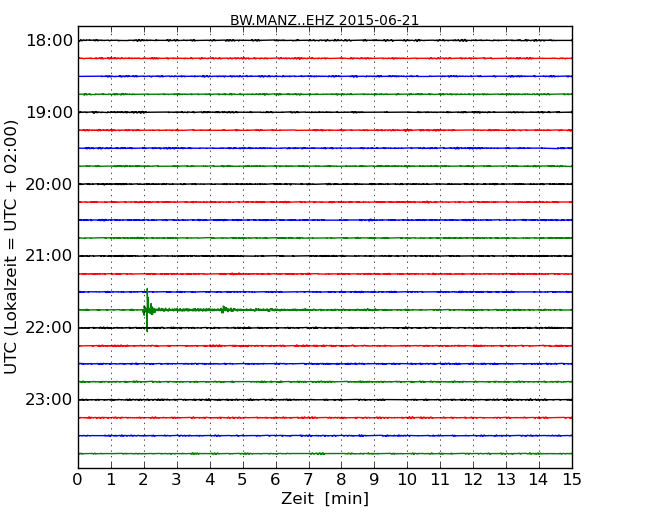Click x-axis tick label 0

[x=78, y=480]
